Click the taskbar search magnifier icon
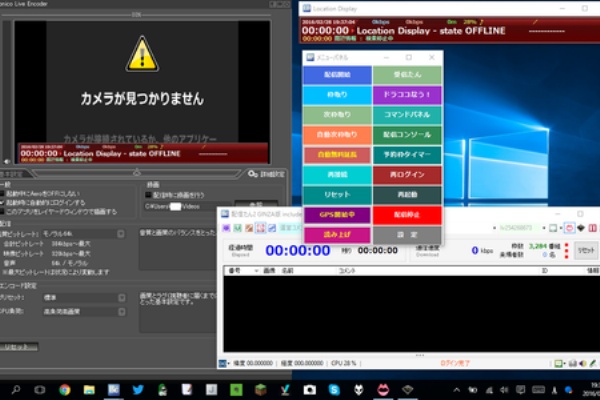This screenshot has height=400, width=600. pyautogui.click(x=16, y=390)
